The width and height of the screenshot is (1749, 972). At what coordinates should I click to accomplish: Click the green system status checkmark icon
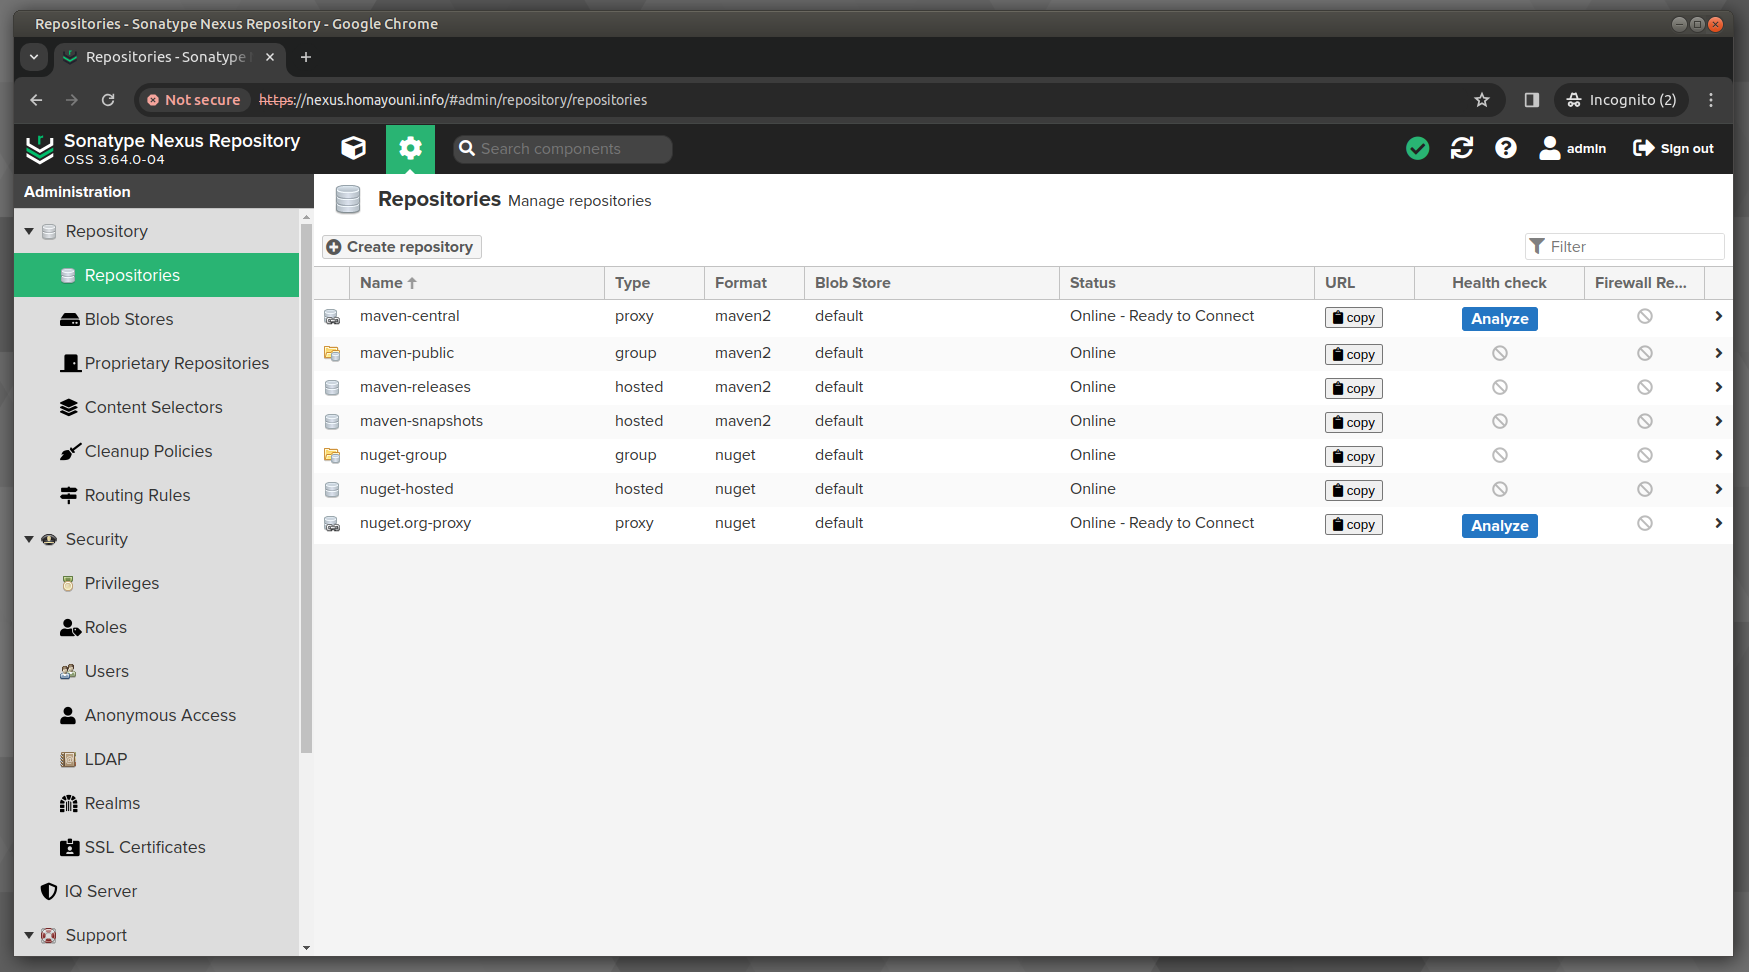pyautogui.click(x=1417, y=149)
